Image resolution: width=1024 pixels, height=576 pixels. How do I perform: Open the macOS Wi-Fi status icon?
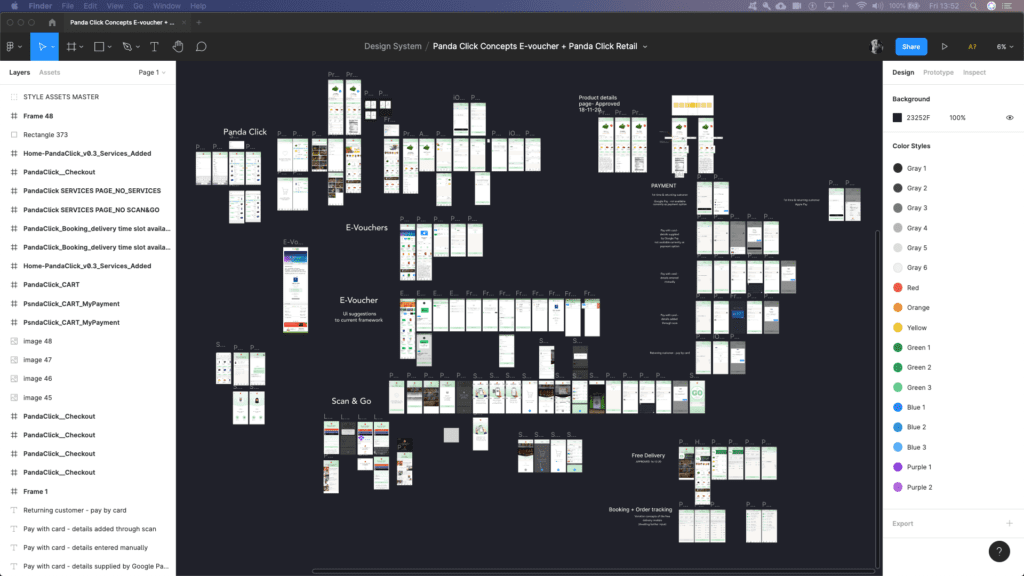pyautogui.click(x=861, y=6)
